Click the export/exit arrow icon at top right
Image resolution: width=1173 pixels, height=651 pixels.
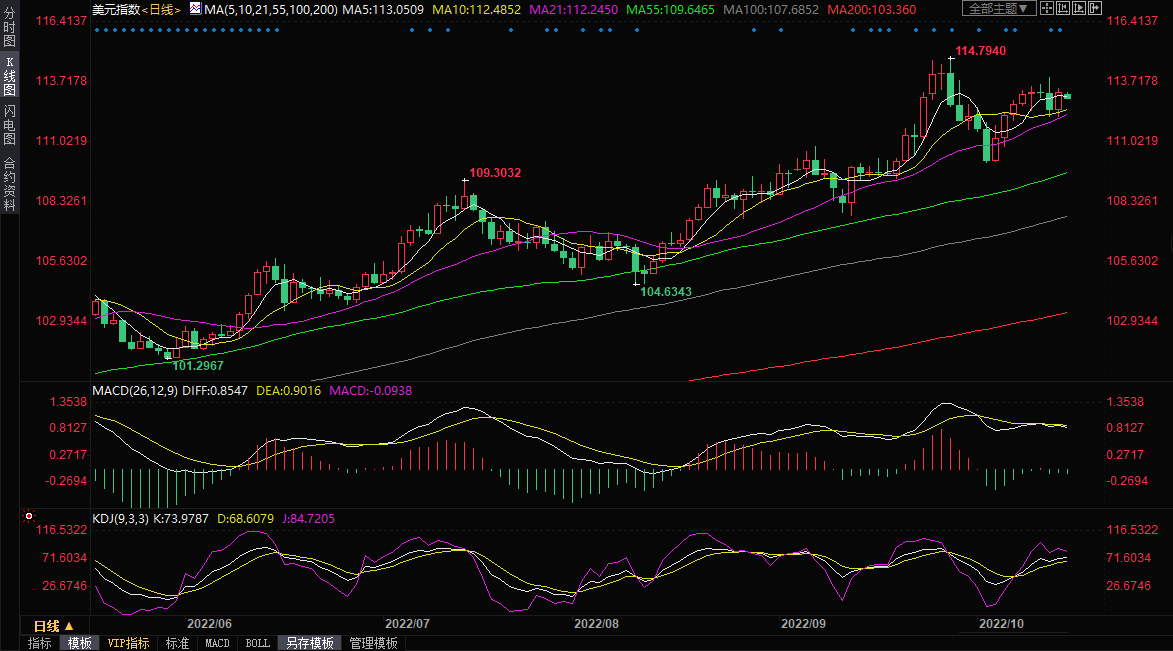coord(1095,9)
